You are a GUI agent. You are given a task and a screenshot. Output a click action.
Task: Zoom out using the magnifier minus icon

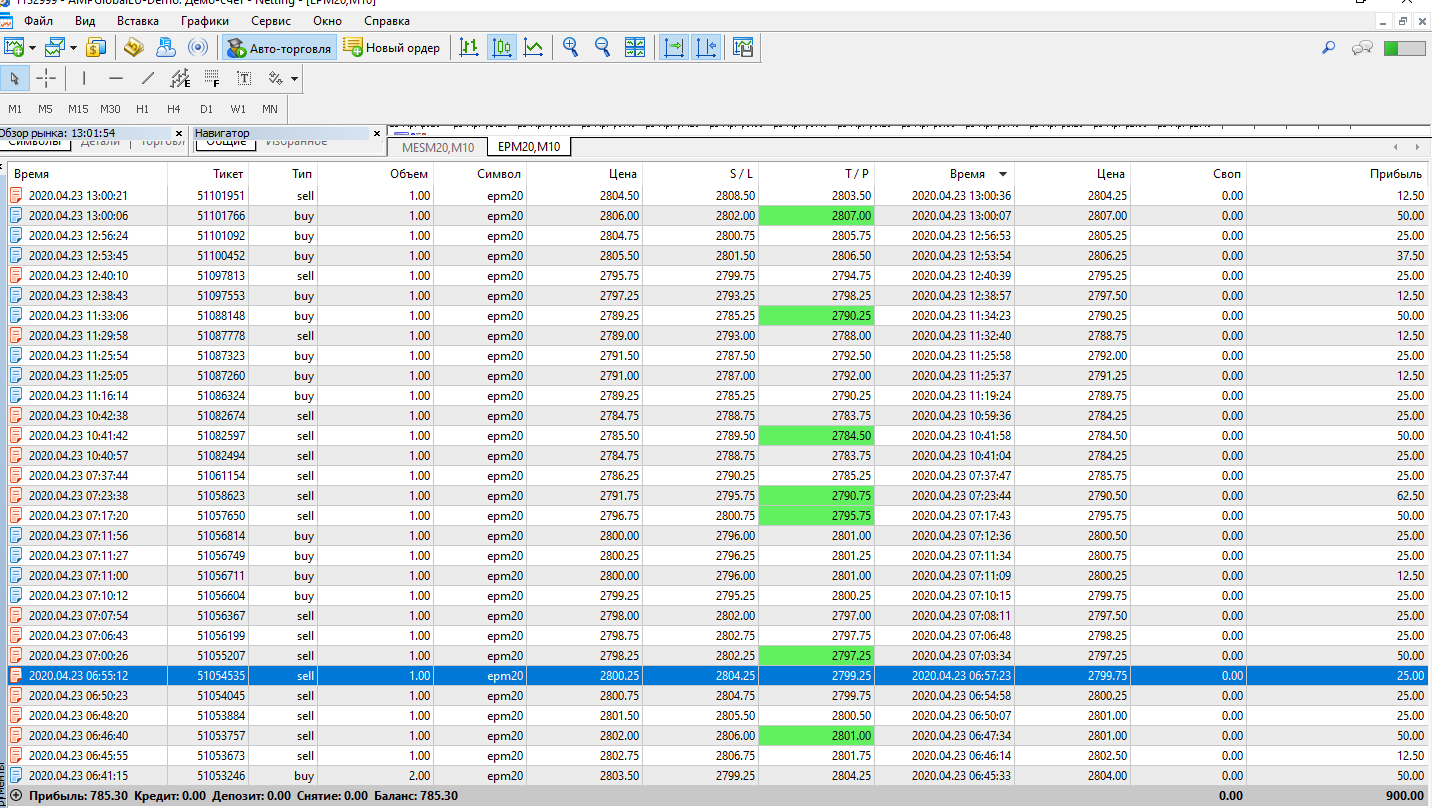(603, 47)
